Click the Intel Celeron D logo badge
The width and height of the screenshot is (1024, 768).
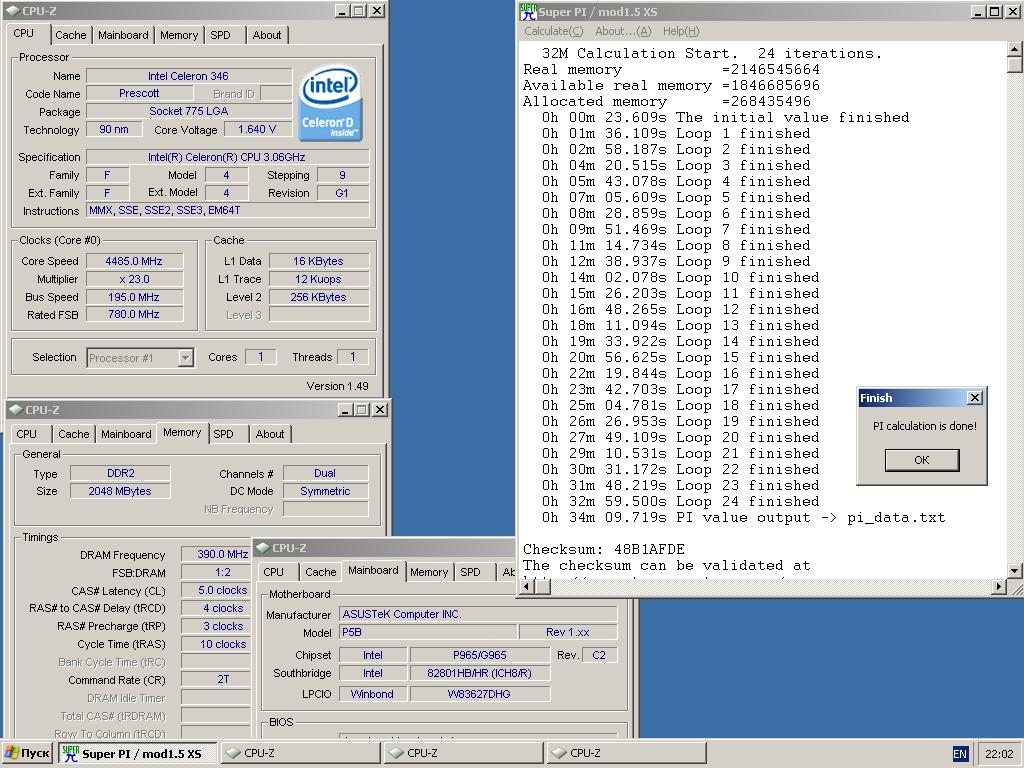click(330, 103)
